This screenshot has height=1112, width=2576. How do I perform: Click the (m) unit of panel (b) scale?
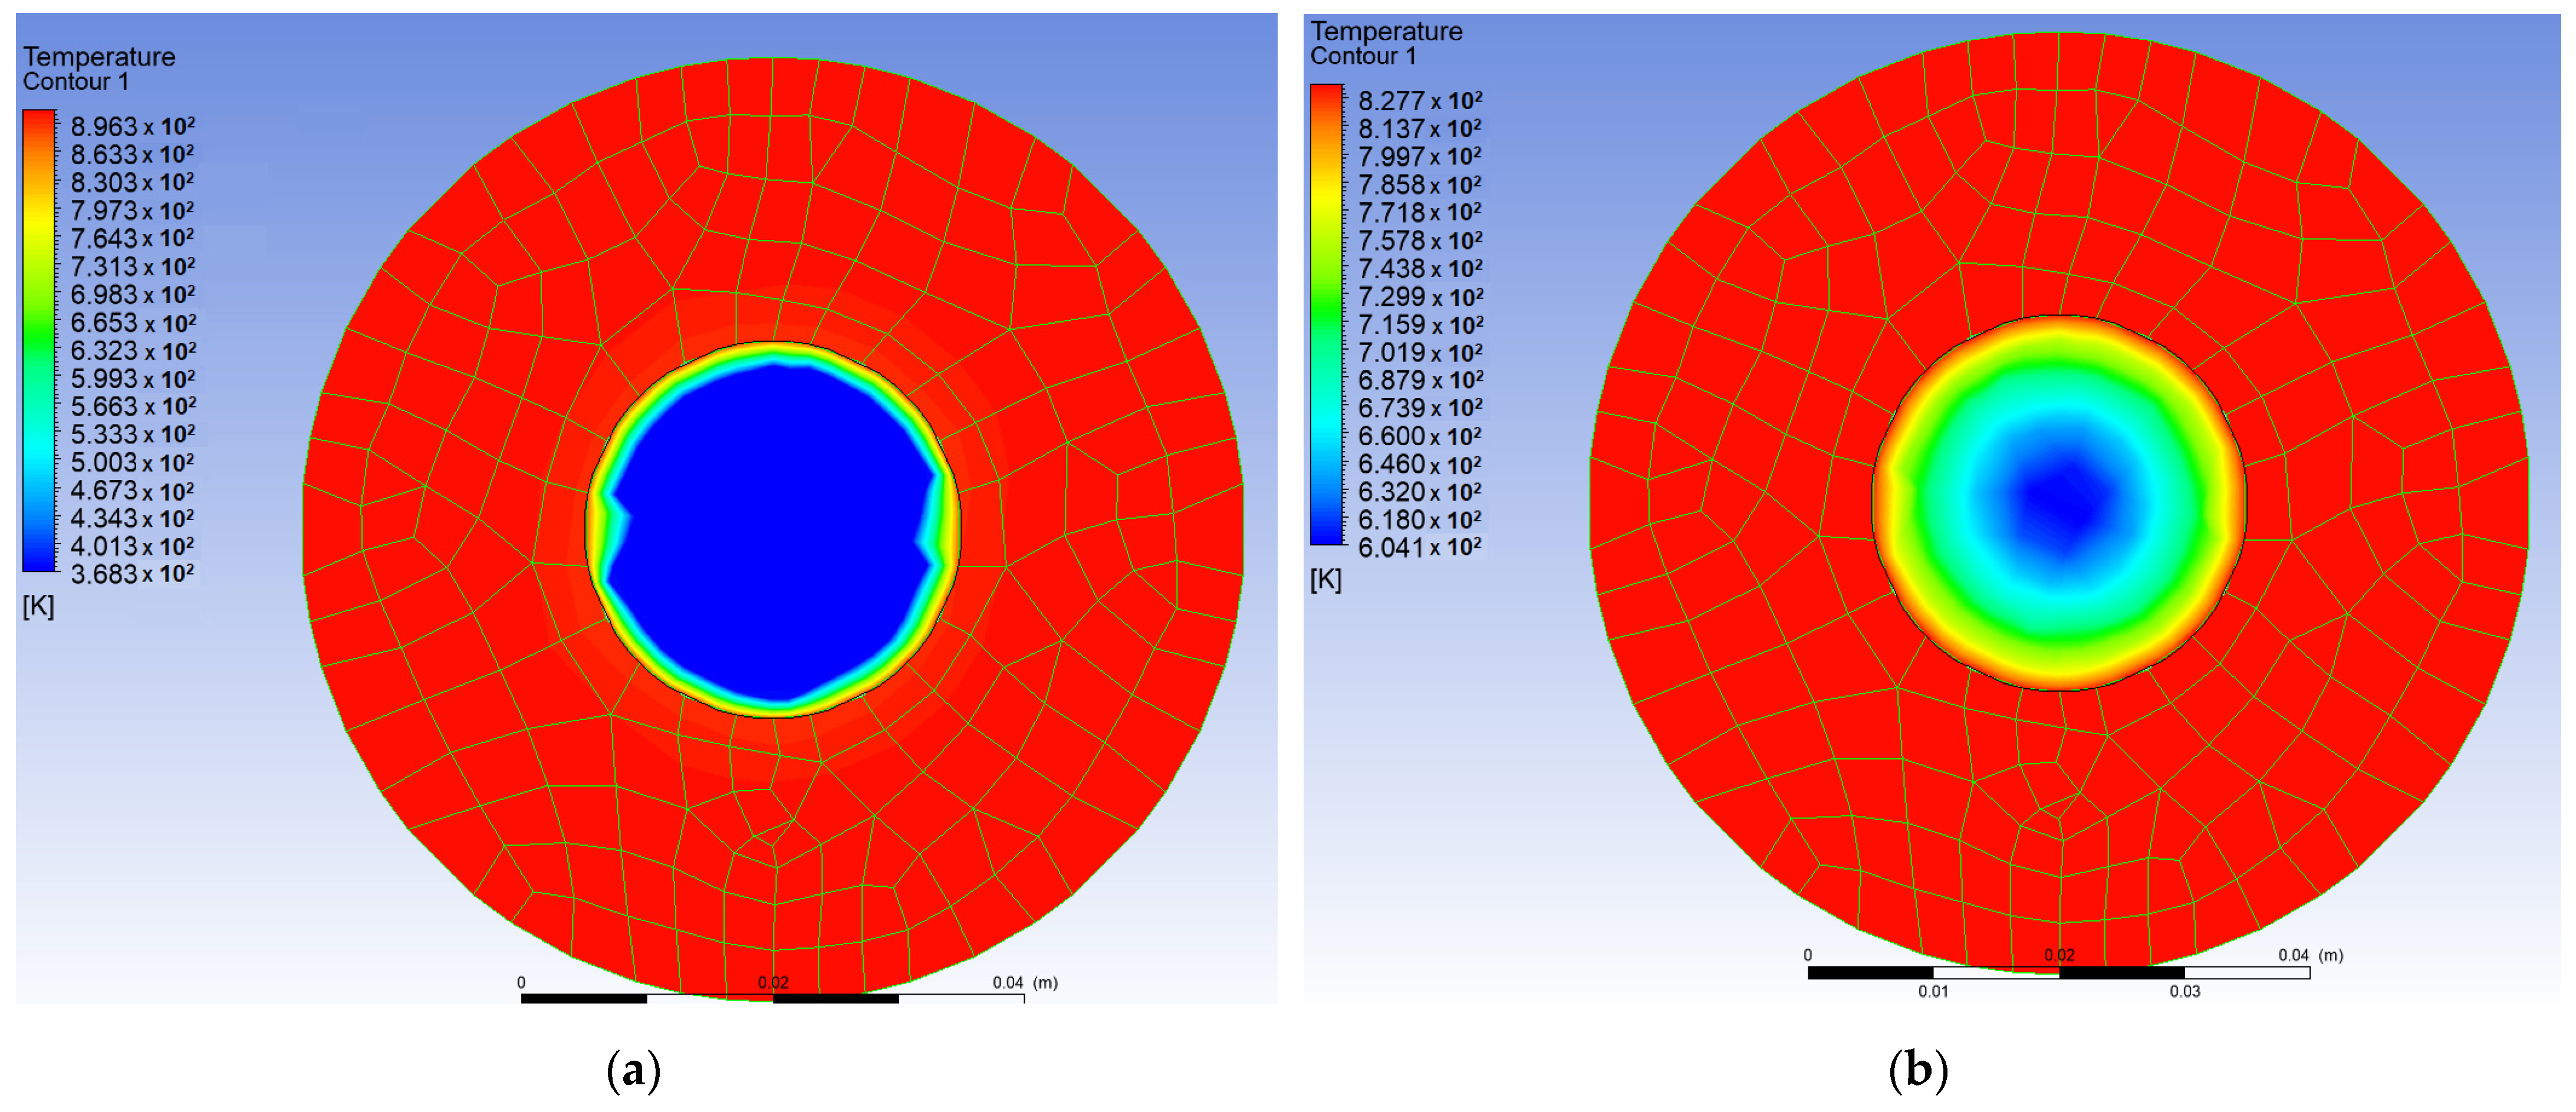point(2331,955)
